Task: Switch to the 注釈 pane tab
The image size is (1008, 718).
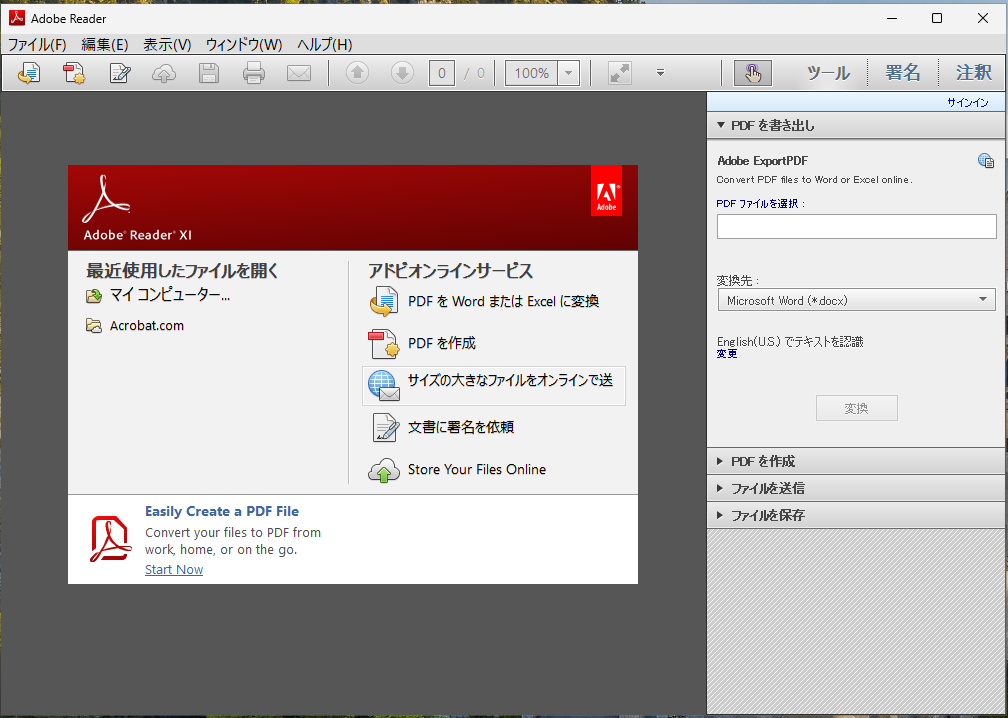Action: coord(973,73)
